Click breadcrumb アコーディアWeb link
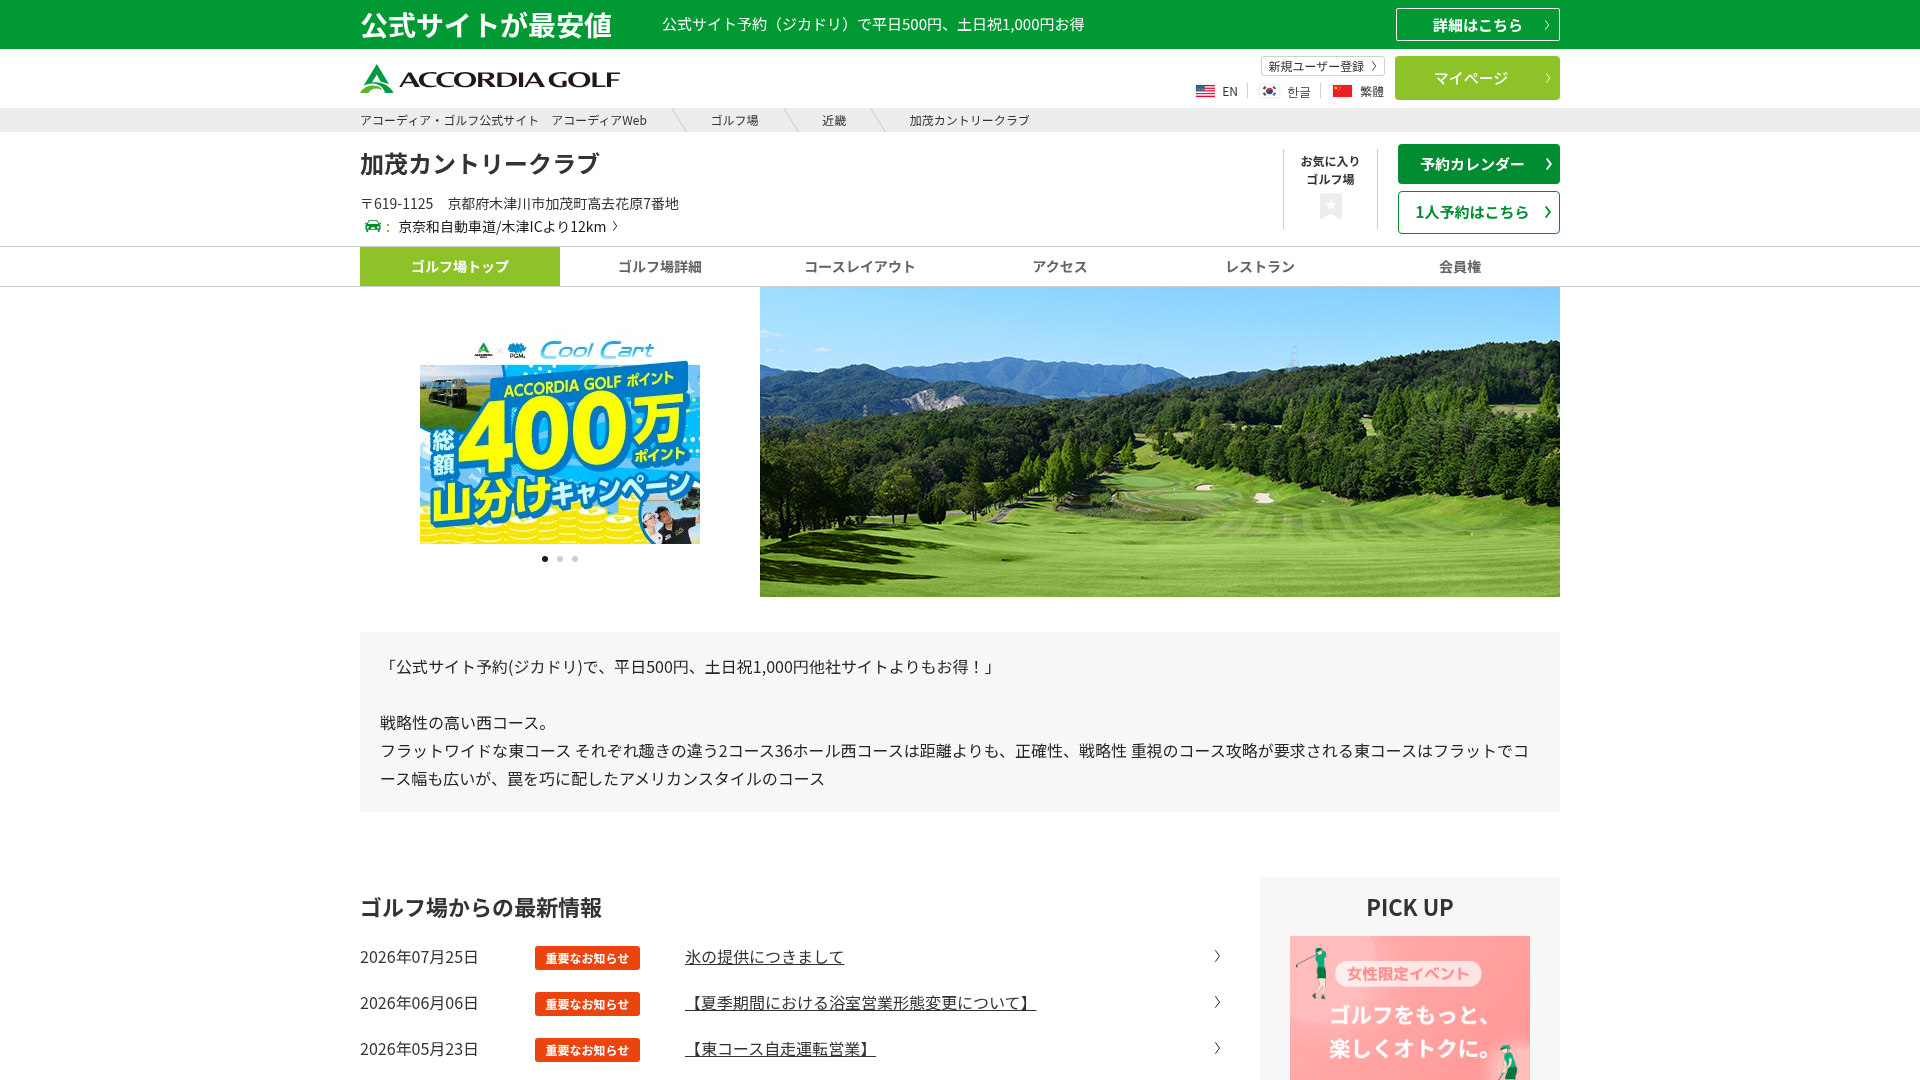This screenshot has height=1080, width=1920. click(503, 120)
